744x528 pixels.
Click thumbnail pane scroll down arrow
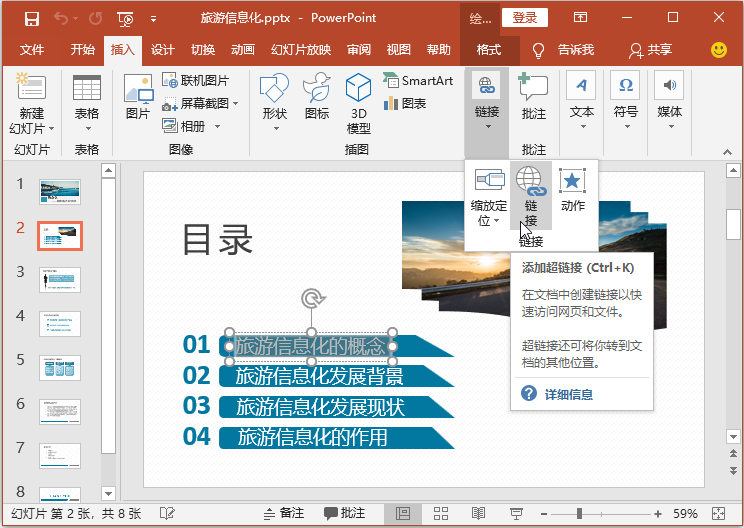point(109,493)
